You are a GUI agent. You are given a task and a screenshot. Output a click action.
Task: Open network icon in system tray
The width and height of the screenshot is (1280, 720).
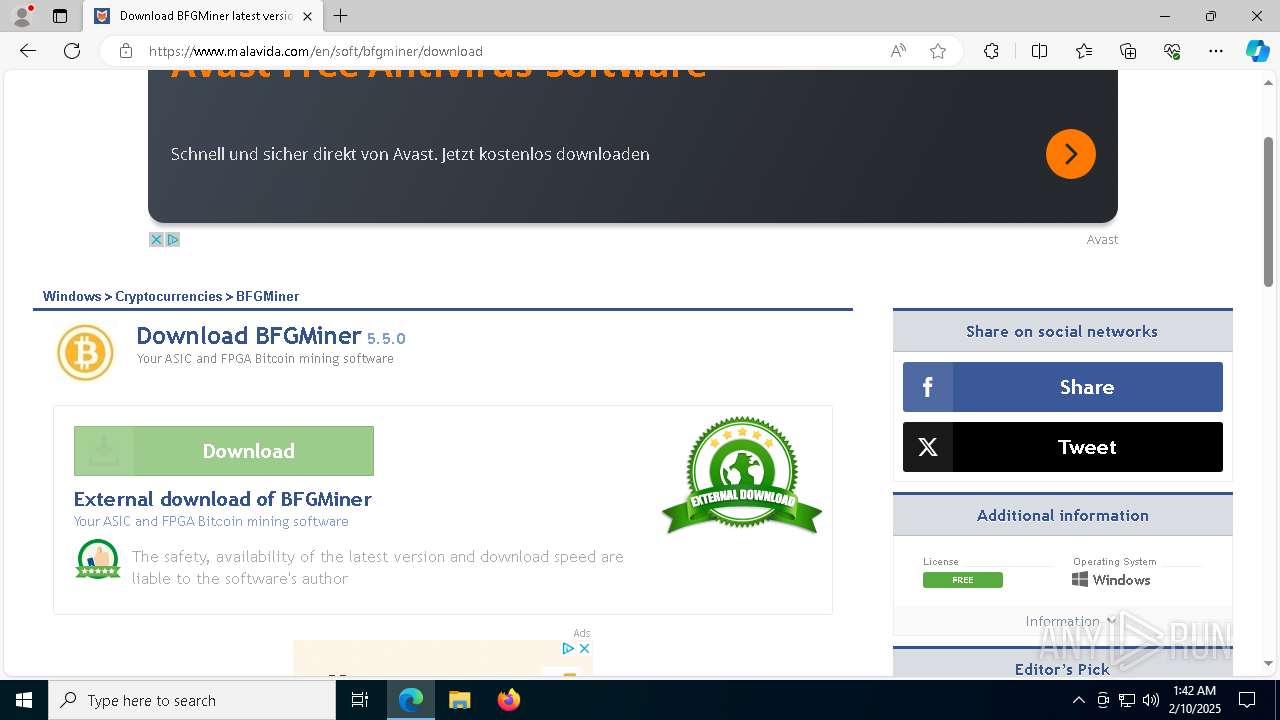pos(1127,700)
